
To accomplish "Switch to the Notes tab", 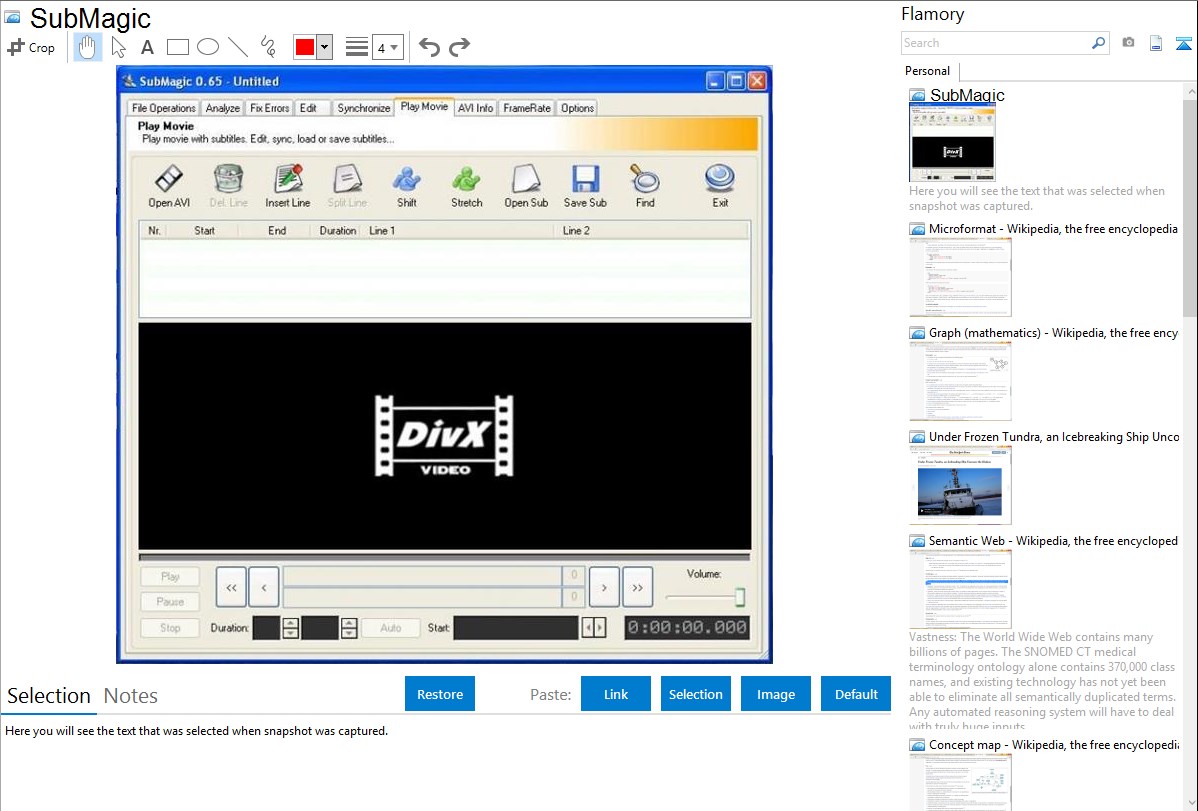I will [x=131, y=696].
